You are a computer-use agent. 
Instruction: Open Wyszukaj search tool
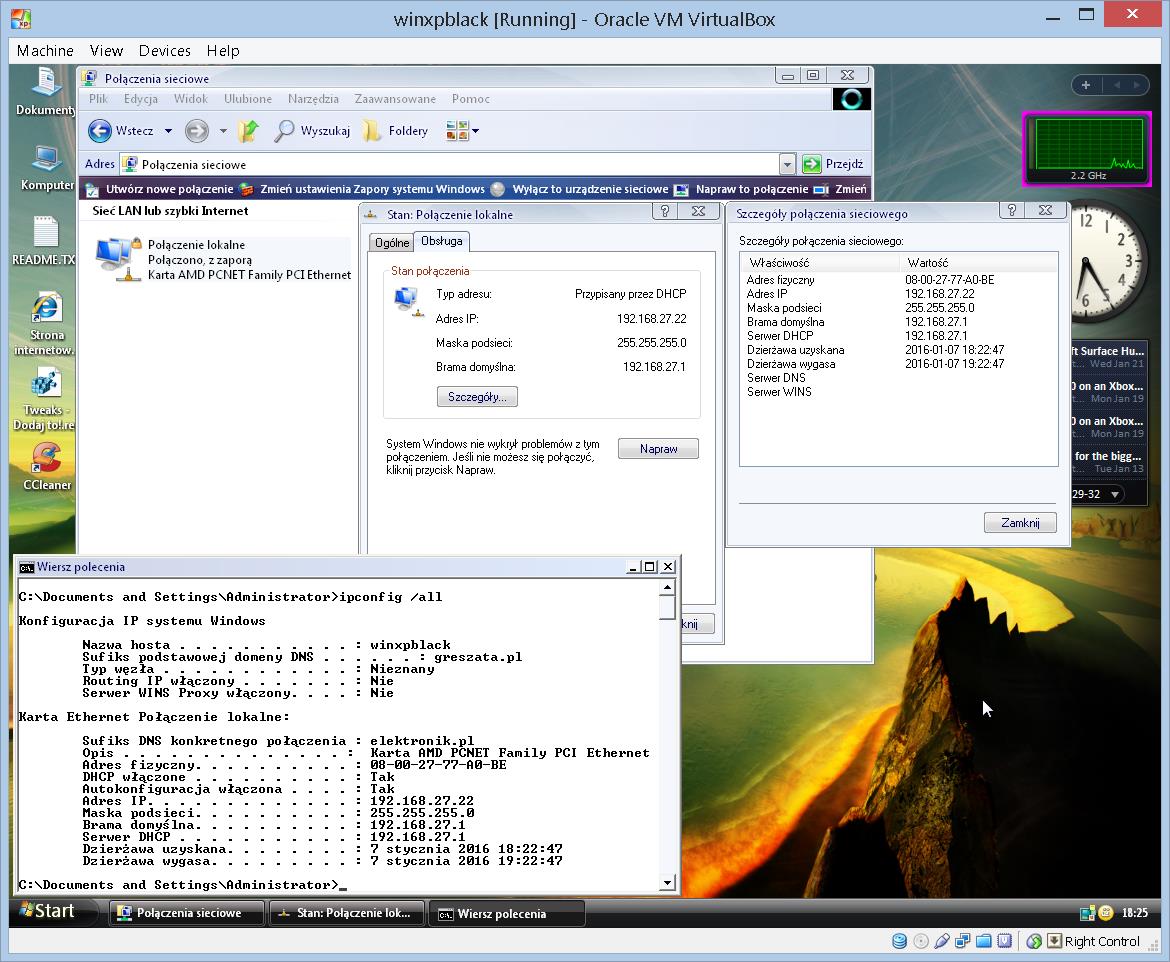point(312,131)
